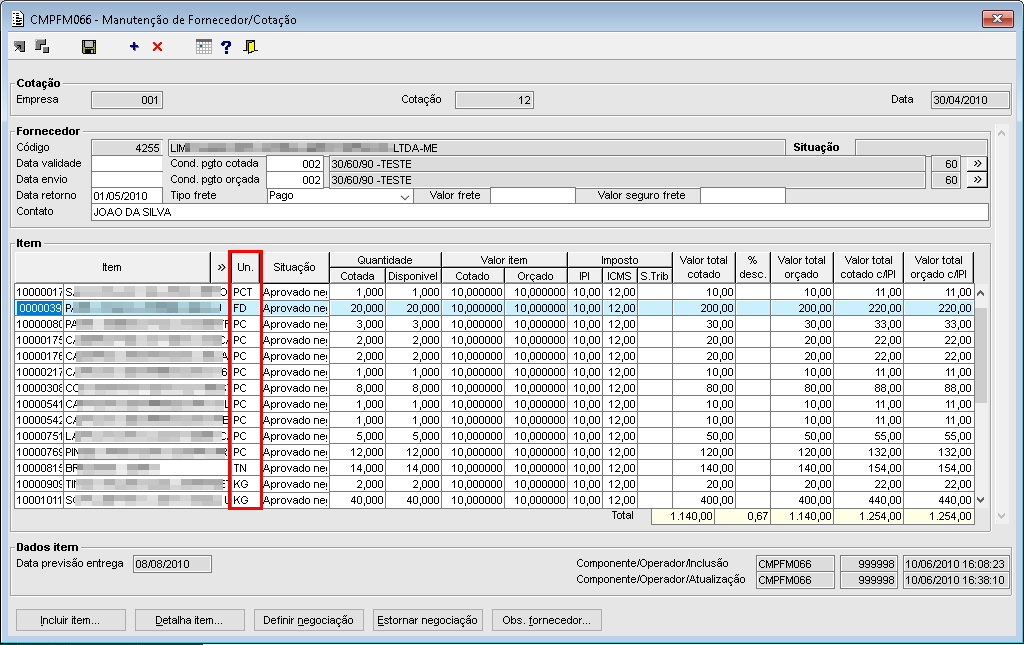Click the item grid scrollbar down arrow
1024x645 pixels.
coord(980,500)
